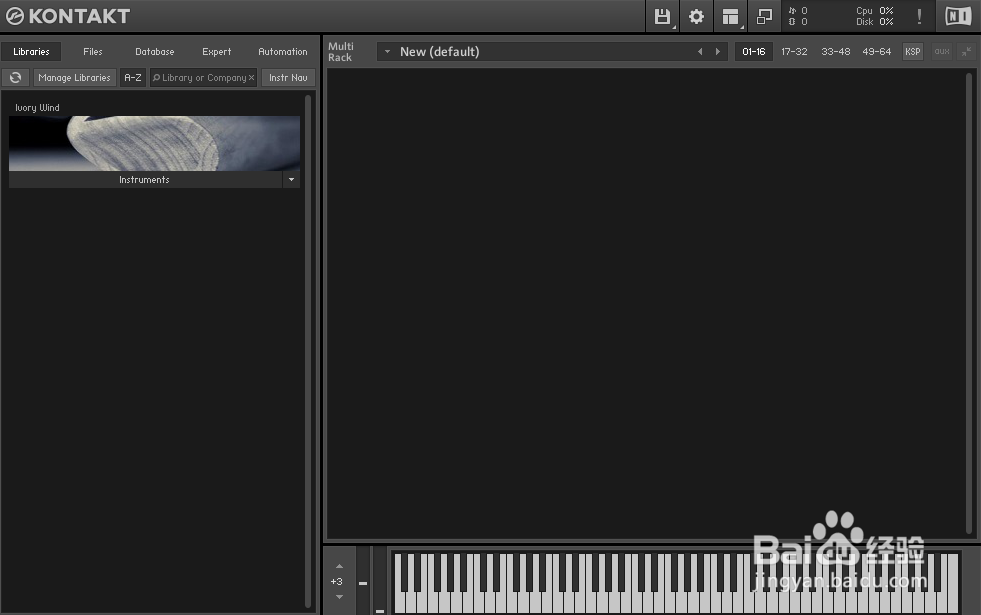Screen dimensions: 981x615
Task: Click the exclamation panic button
Action: coord(919,16)
